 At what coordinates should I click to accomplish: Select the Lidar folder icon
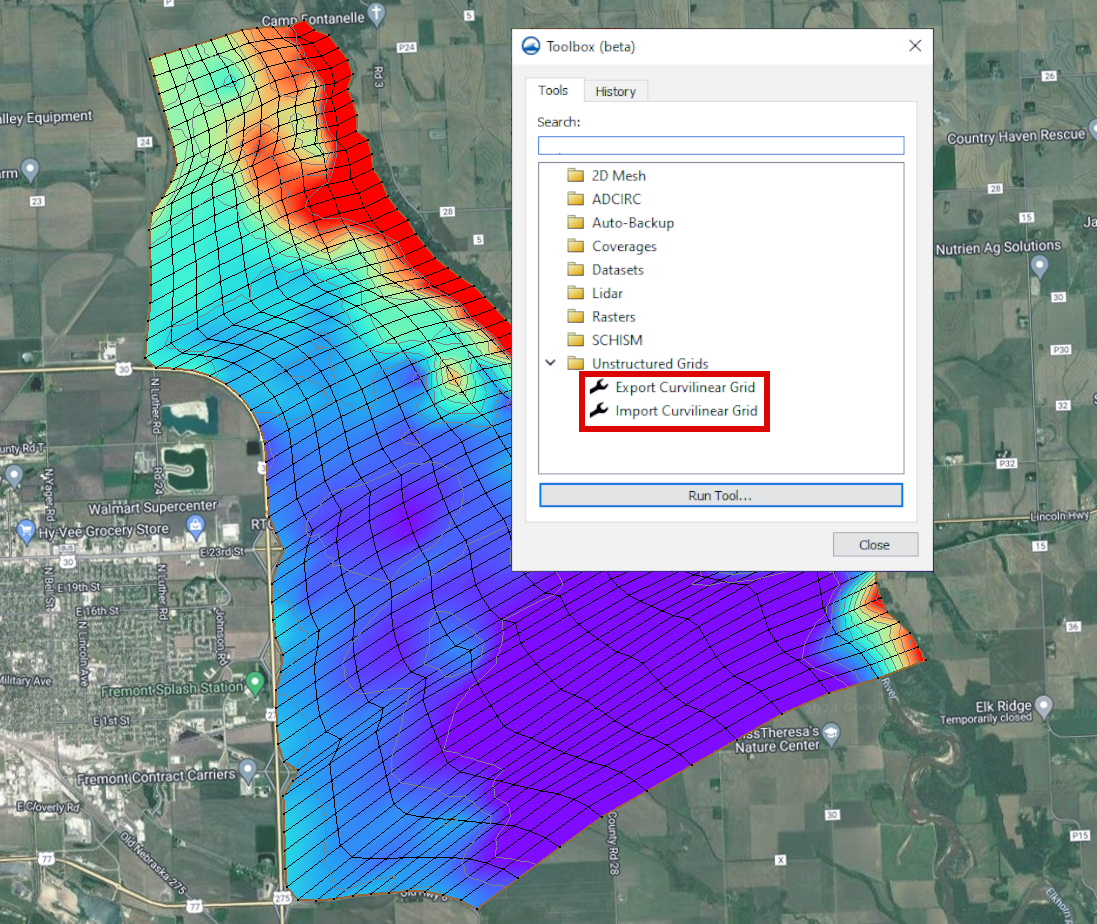point(577,292)
